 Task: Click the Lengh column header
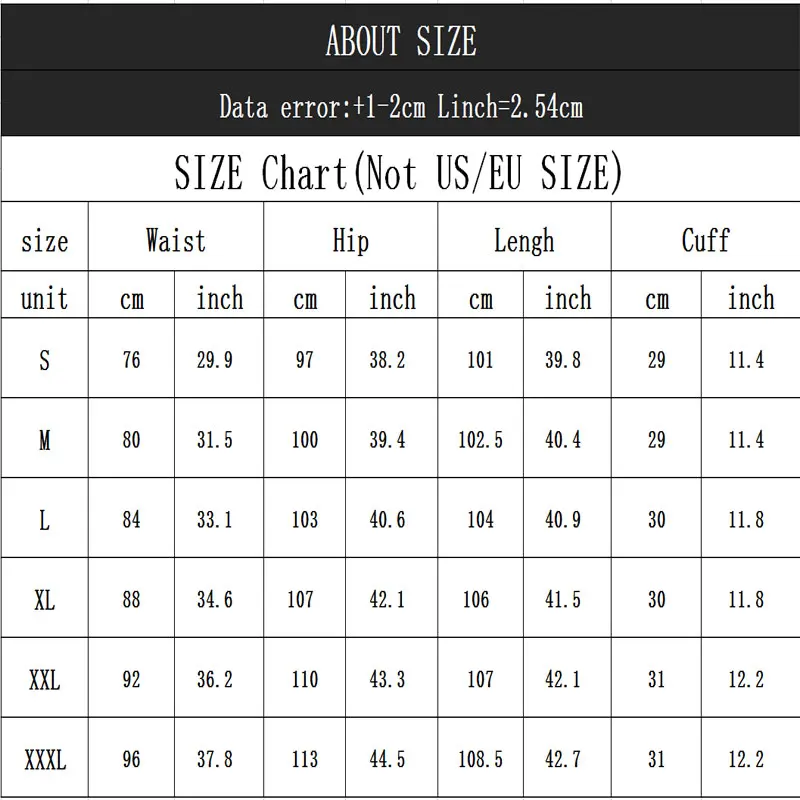(523, 241)
